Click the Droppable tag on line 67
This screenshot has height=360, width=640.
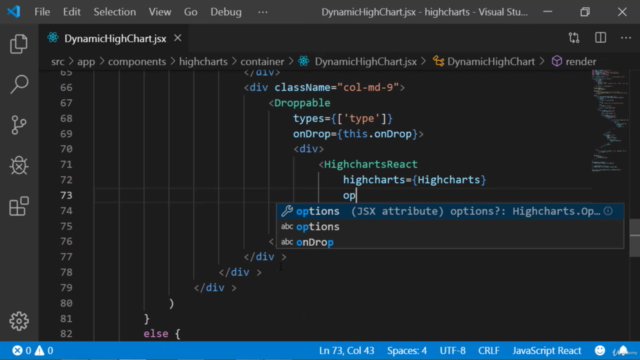[302, 103]
